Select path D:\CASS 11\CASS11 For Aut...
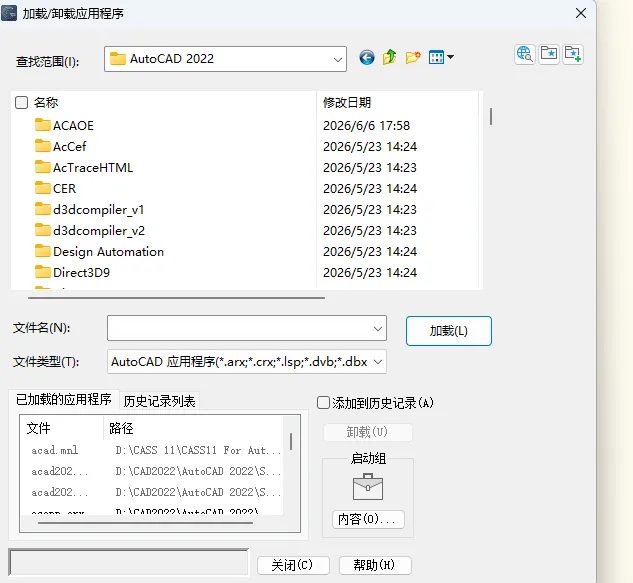Viewport: 633px width, 583px height. 198,450
